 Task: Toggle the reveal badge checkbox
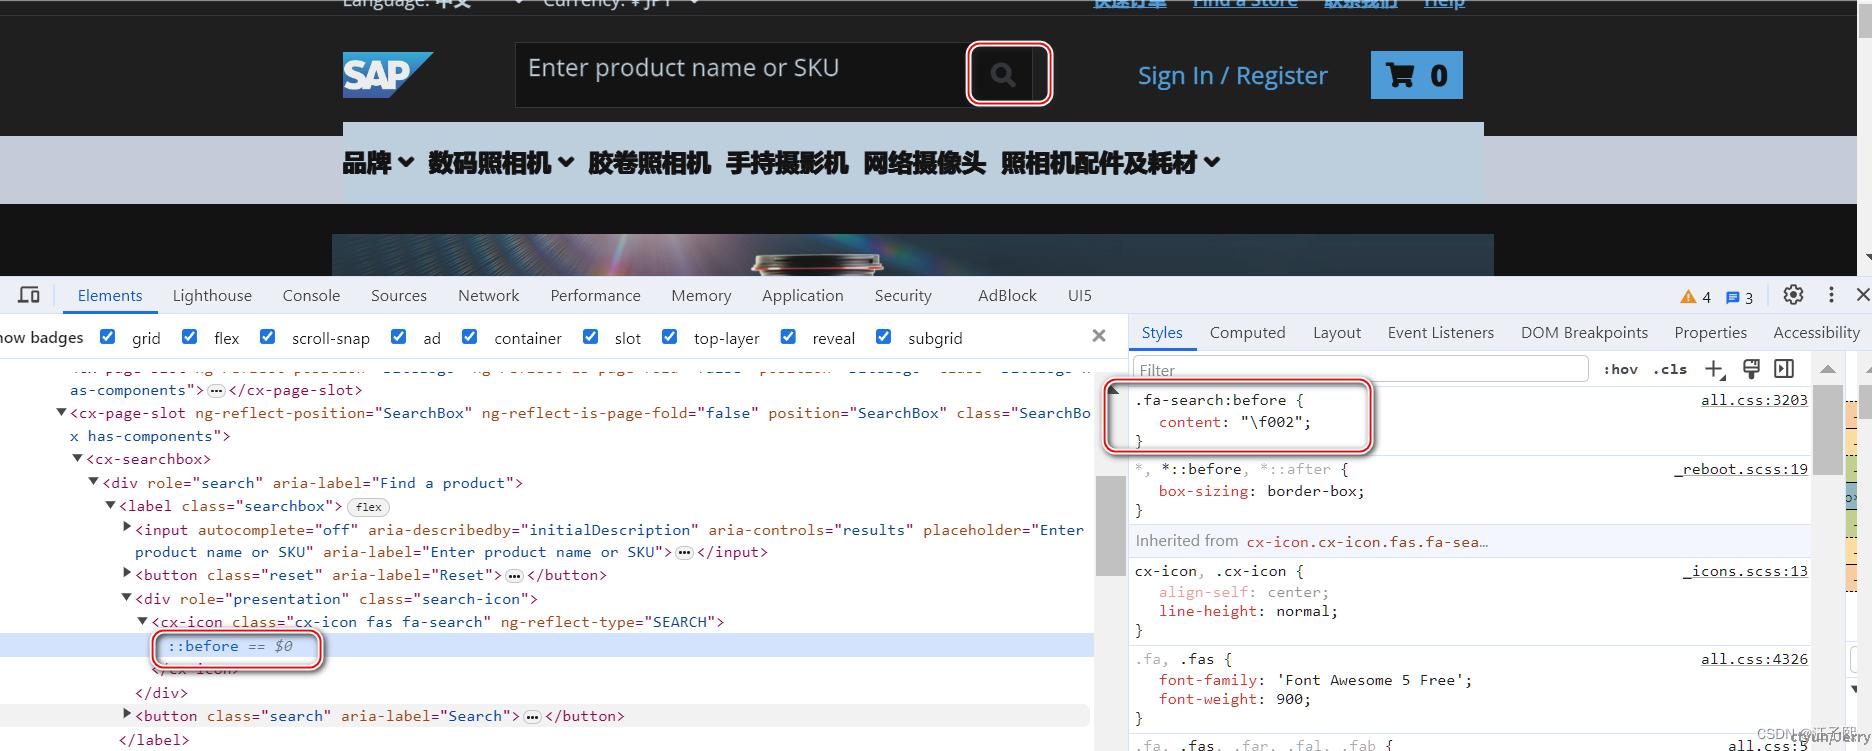coord(789,337)
